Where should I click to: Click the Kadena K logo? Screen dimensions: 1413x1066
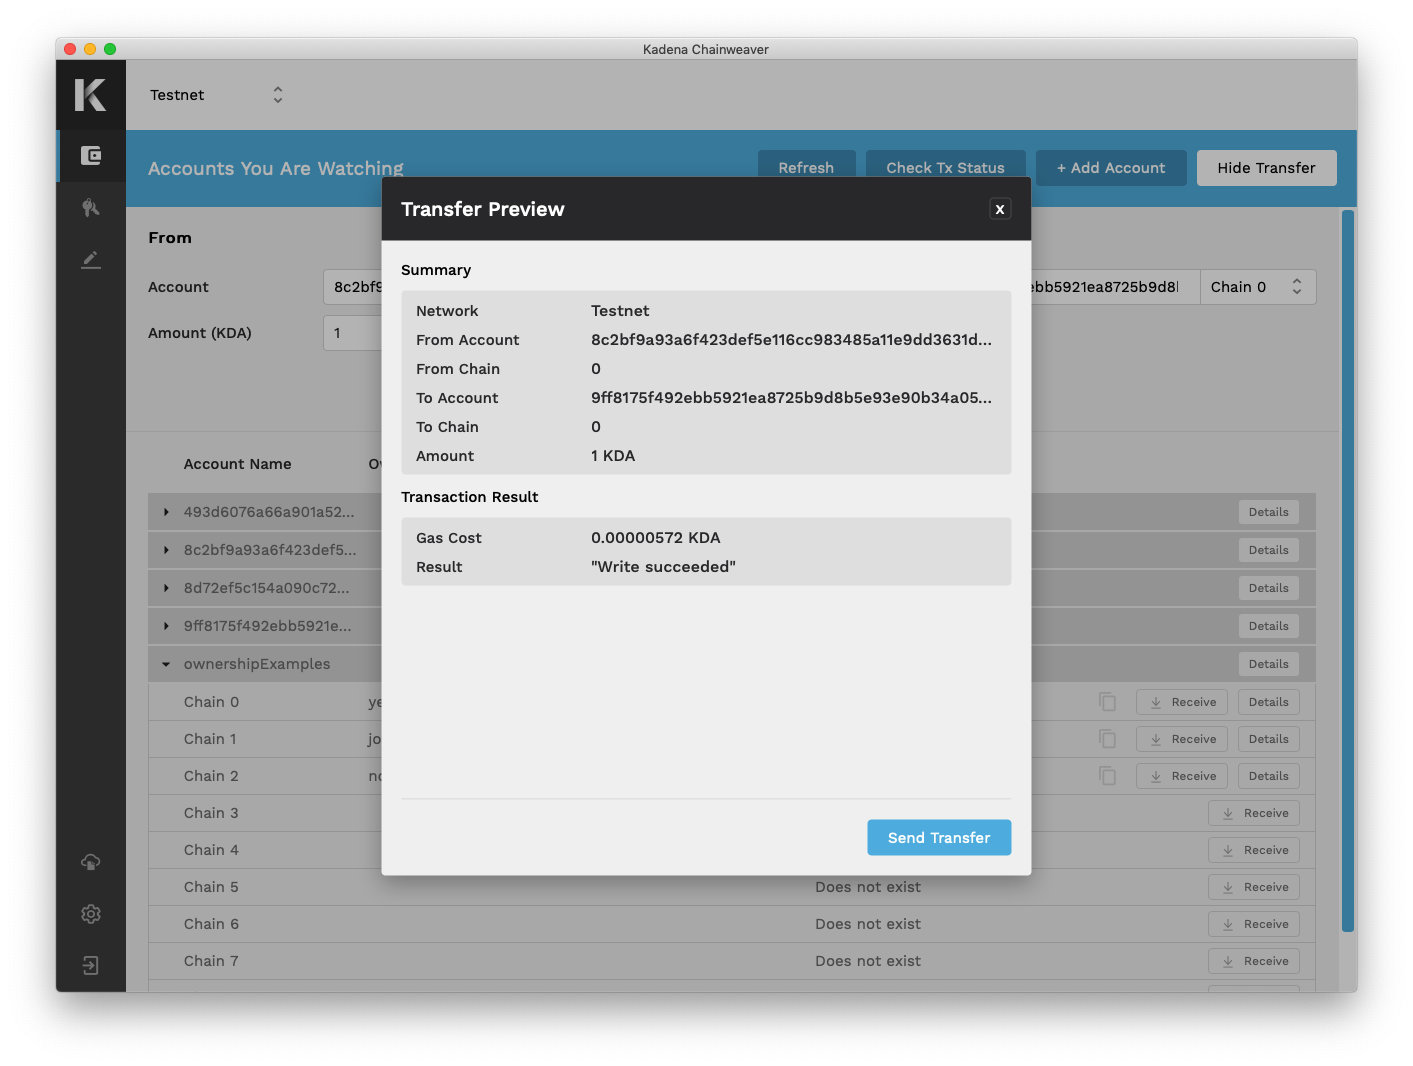tap(90, 95)
